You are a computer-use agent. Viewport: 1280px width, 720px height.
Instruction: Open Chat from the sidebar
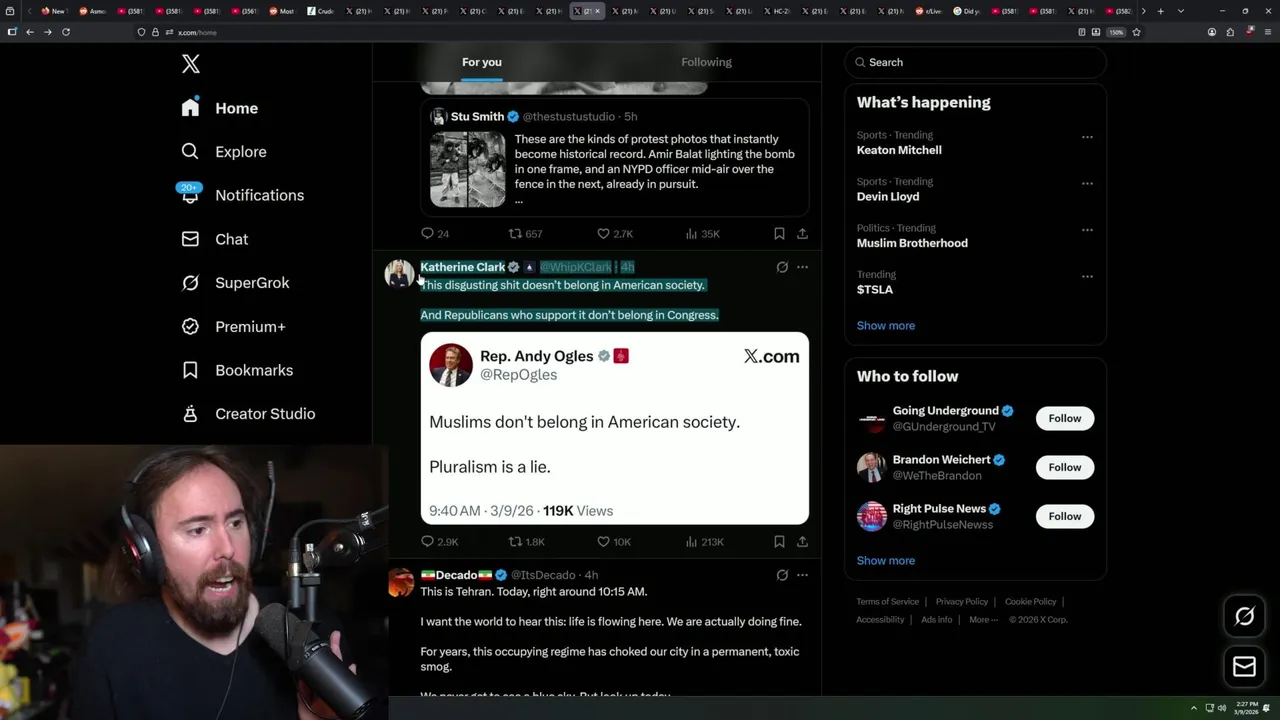[214, 239]
